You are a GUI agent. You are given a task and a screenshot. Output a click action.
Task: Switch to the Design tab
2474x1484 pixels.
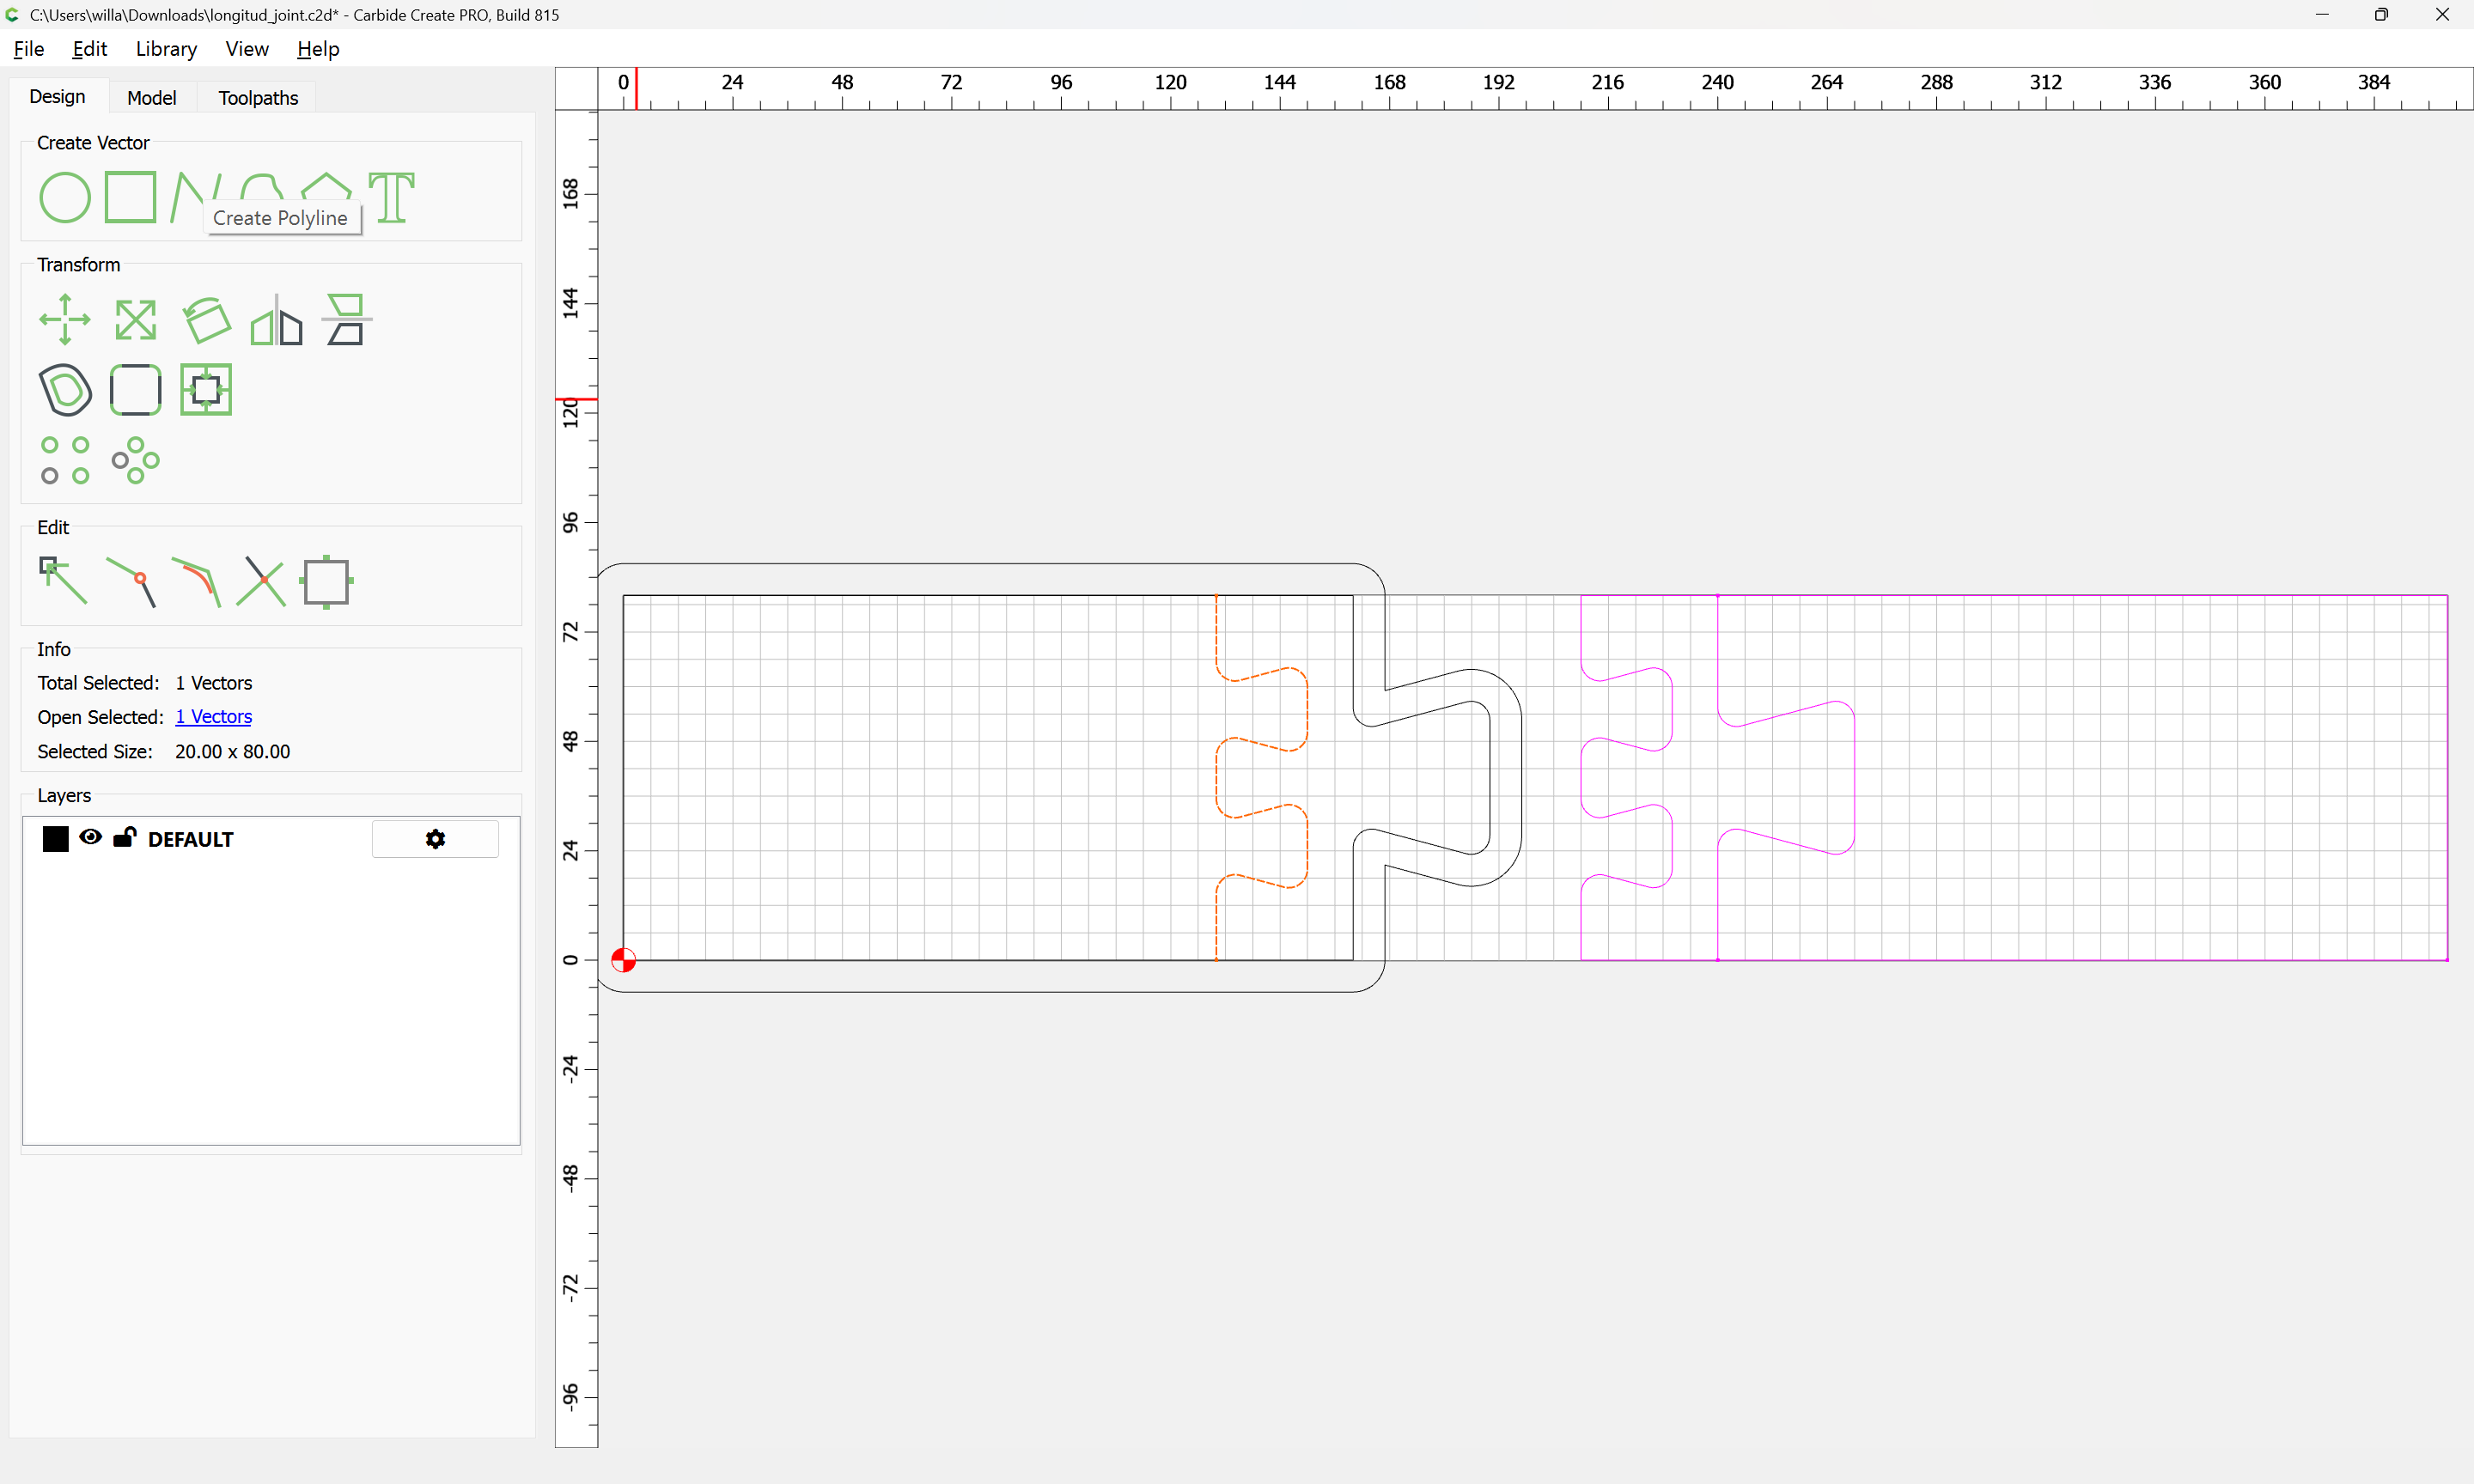click(x=58, y=97)
